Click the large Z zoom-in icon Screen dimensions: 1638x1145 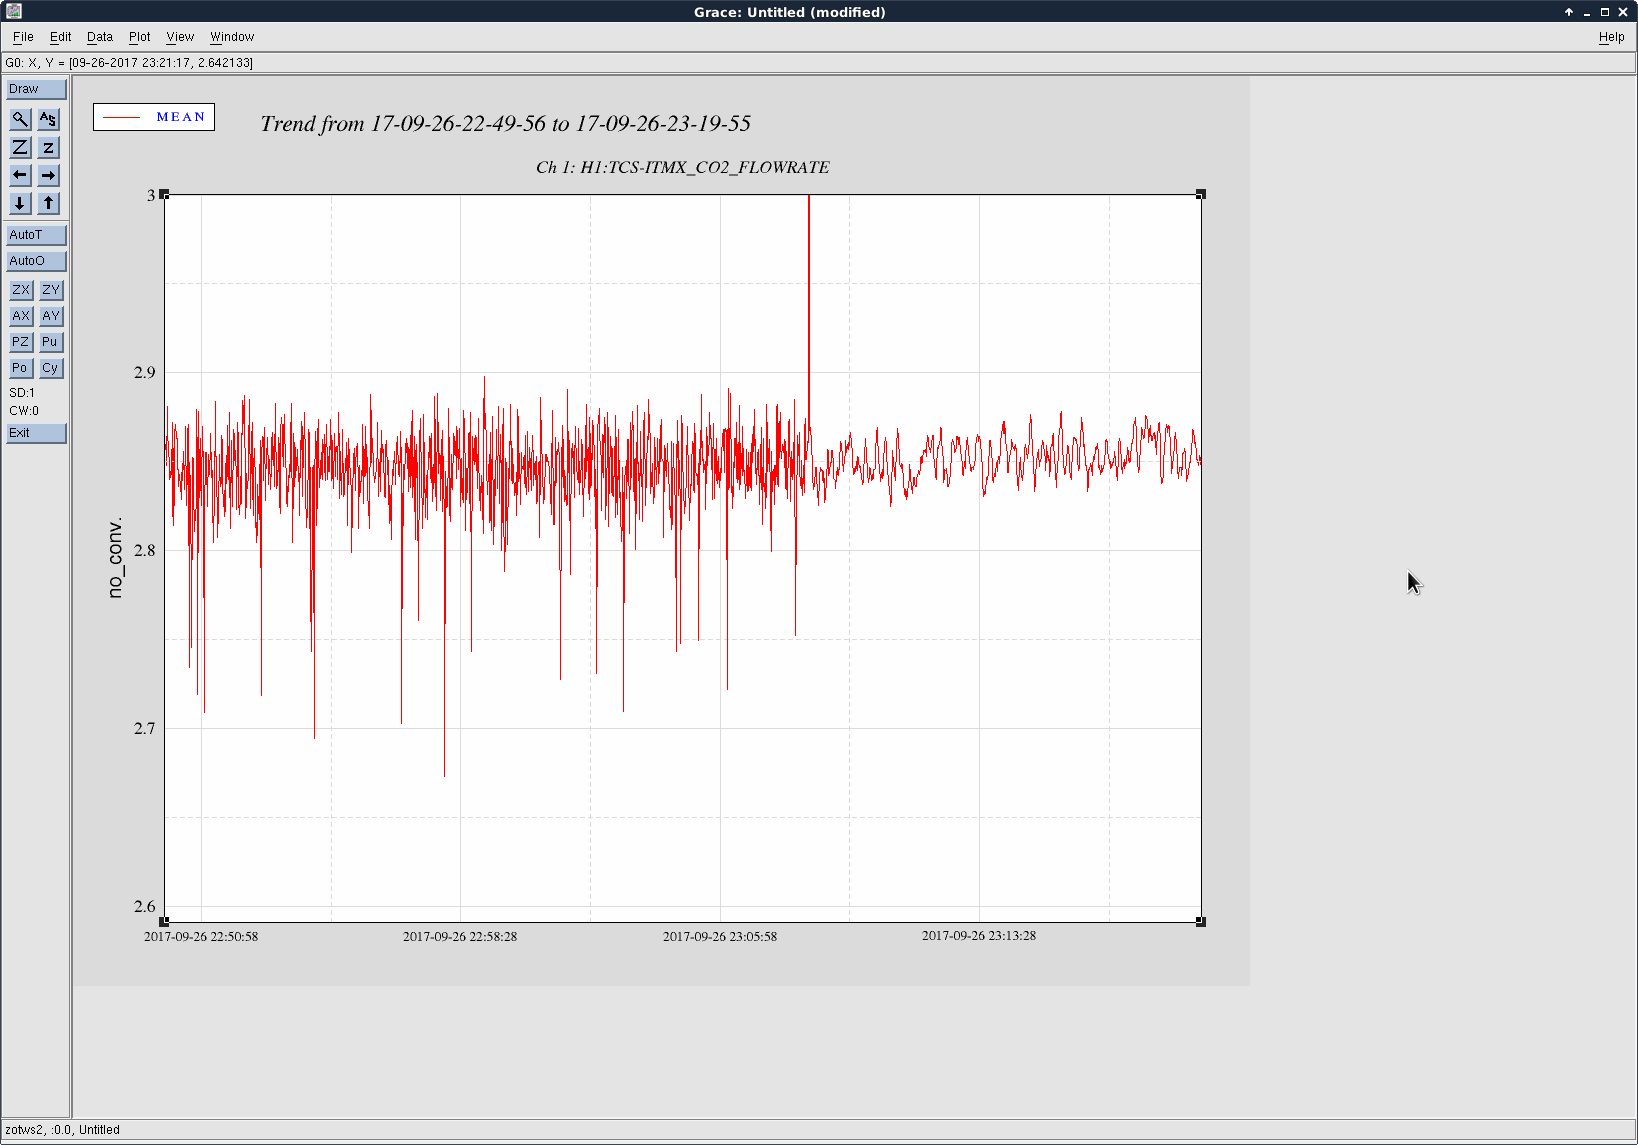[20, 147]
